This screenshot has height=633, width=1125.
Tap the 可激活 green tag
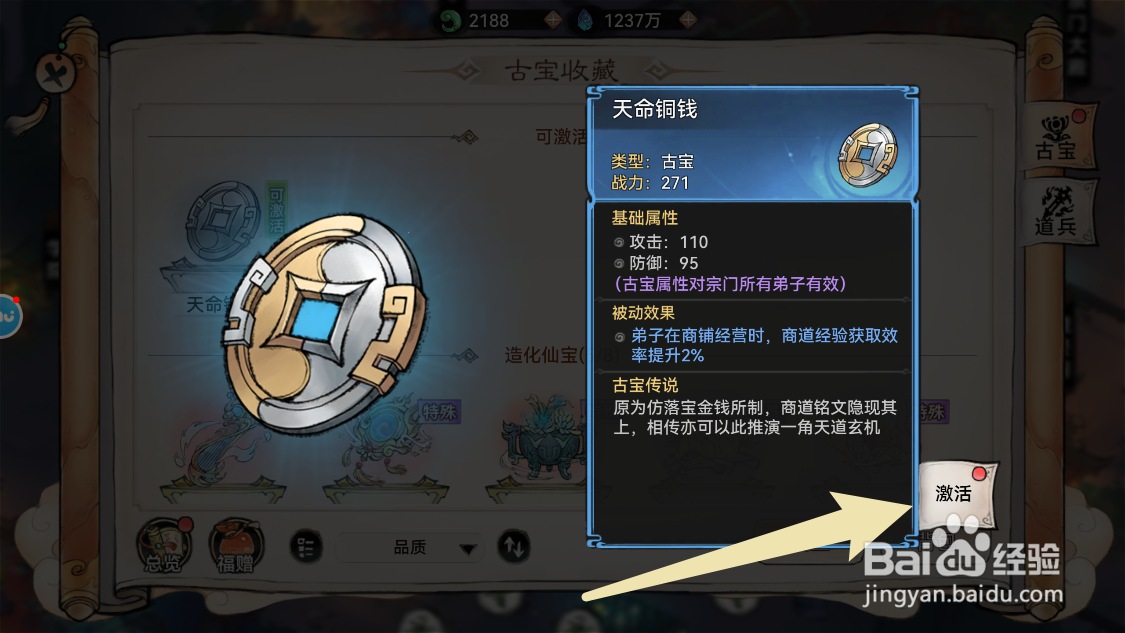[x=276, y=210]
